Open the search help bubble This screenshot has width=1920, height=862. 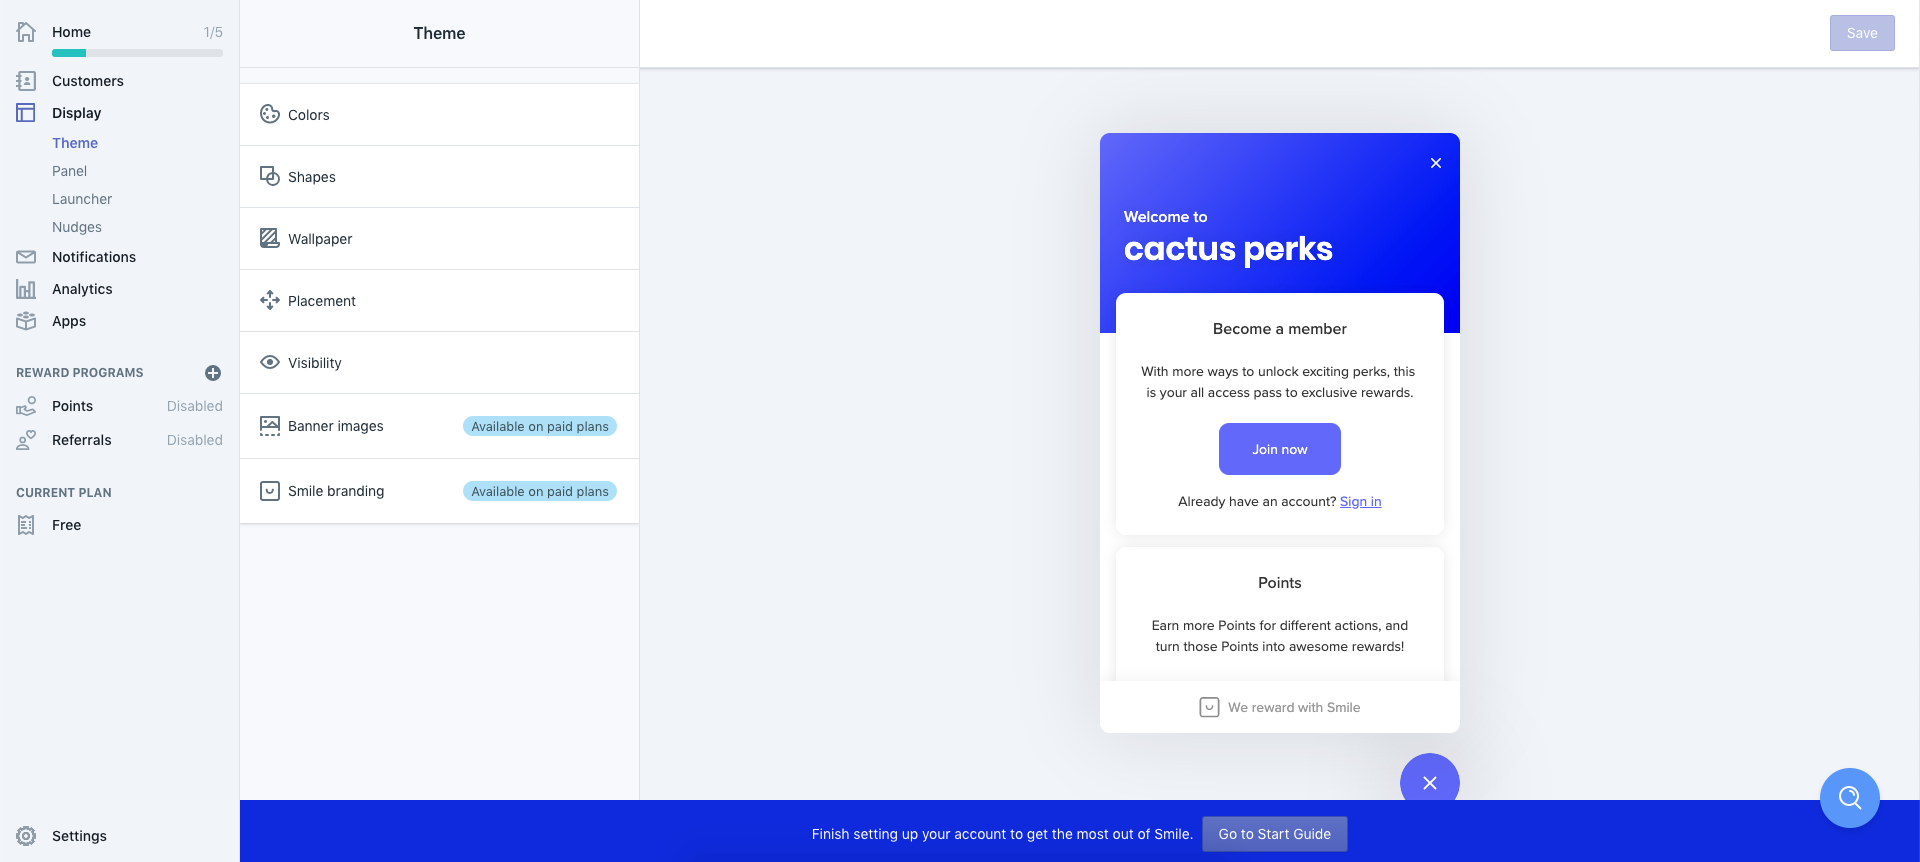pyautogui.click(x=1850, y=798)
